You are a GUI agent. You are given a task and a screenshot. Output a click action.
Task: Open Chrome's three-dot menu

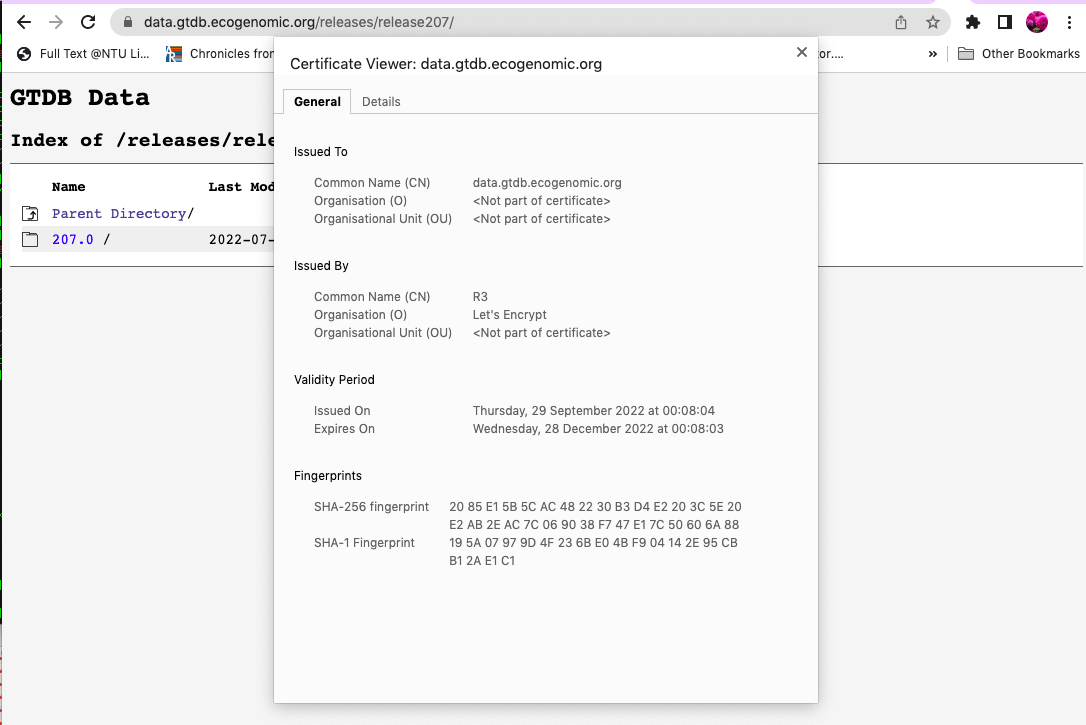click(1070, 20)
